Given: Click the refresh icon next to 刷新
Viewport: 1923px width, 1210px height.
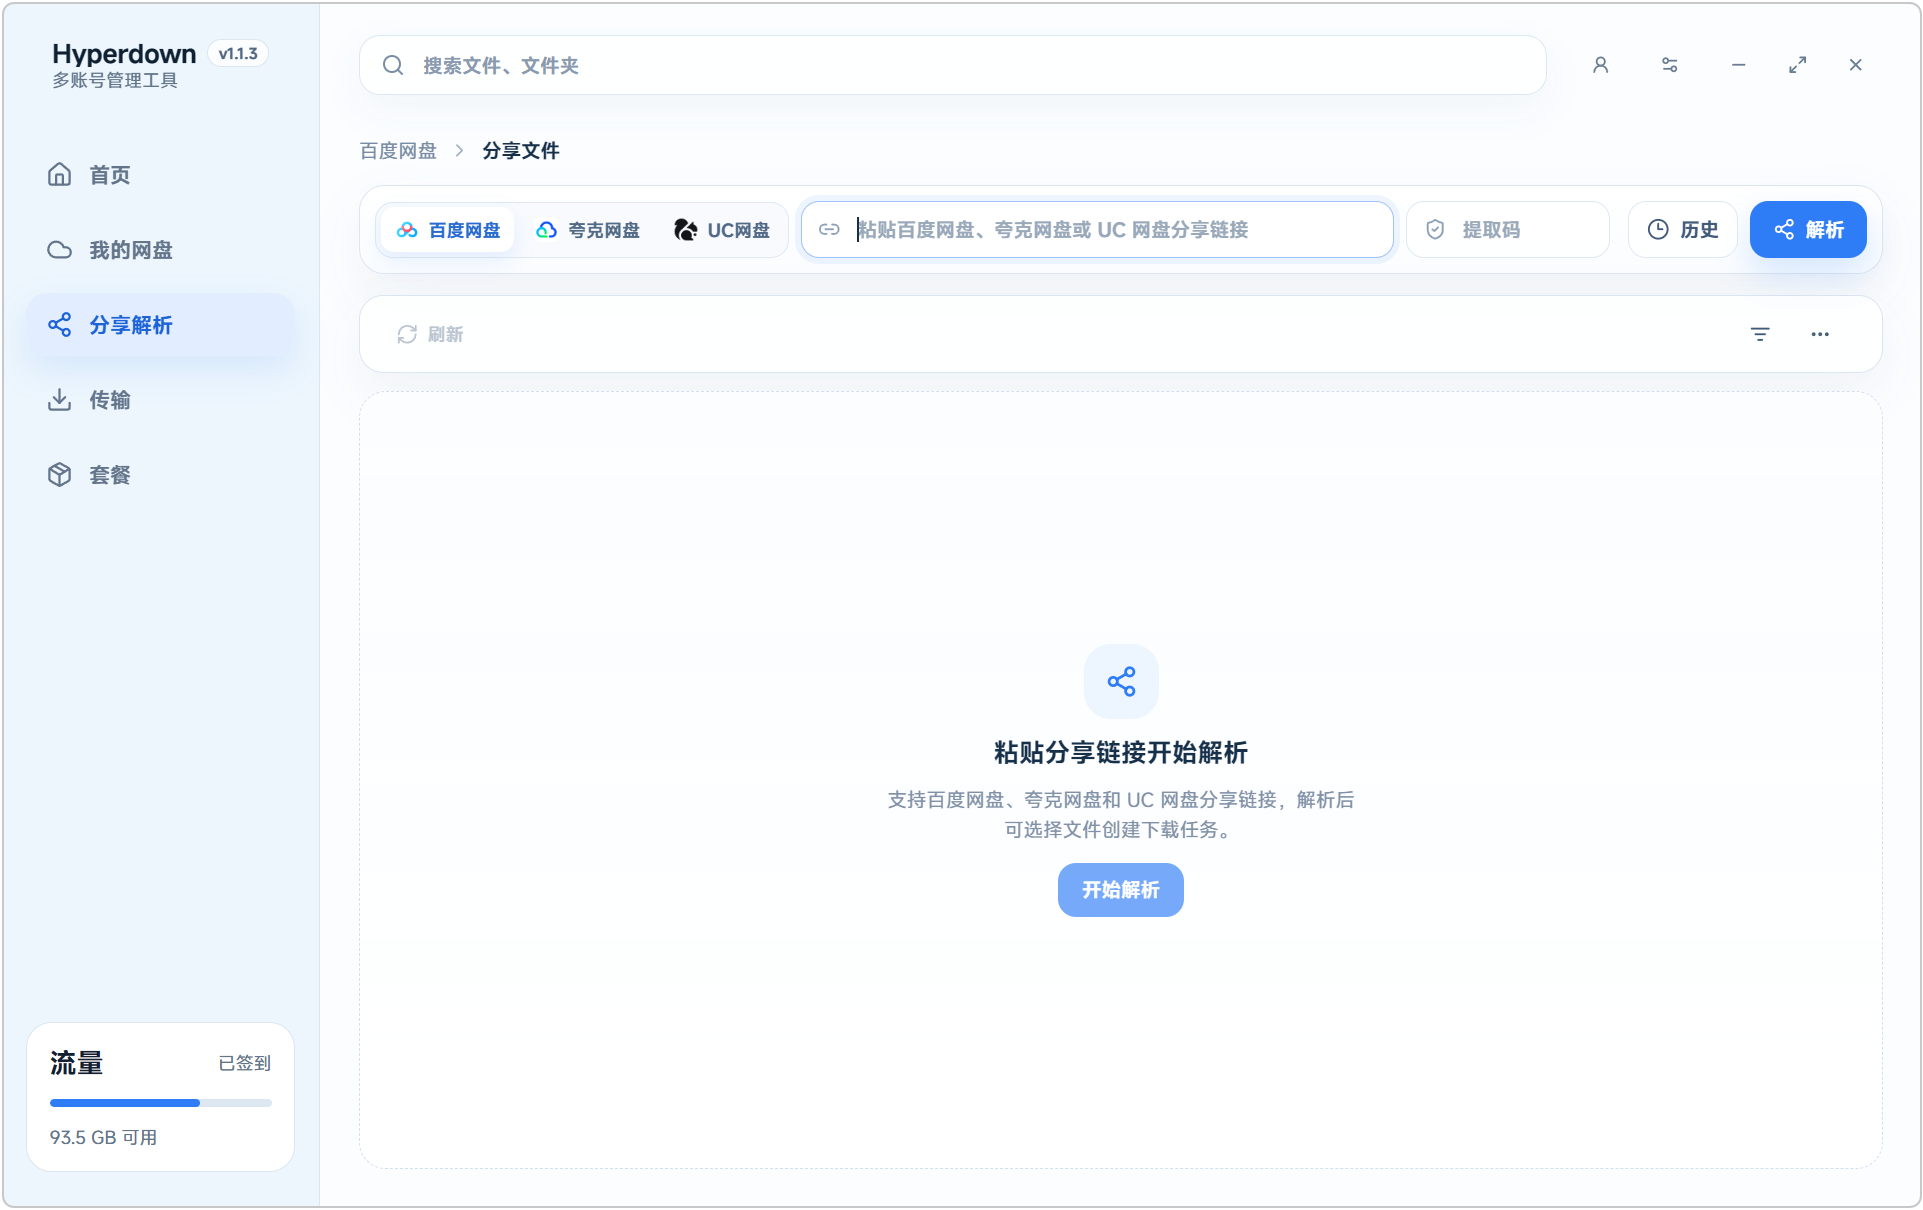Looking at the screenshot, I should [x=407, y=334].
